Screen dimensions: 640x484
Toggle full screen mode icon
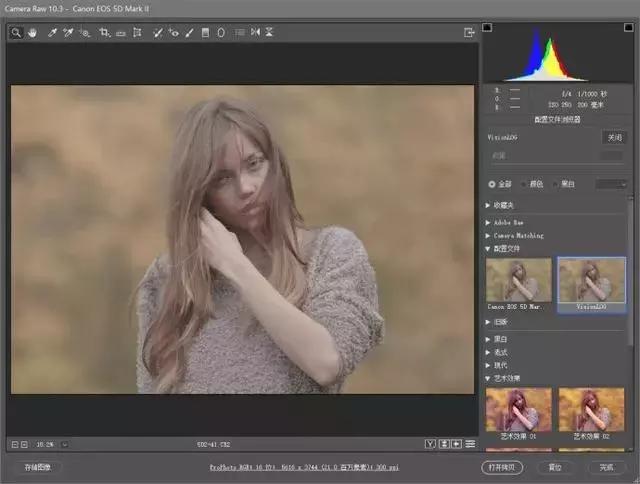pos(468,33)
